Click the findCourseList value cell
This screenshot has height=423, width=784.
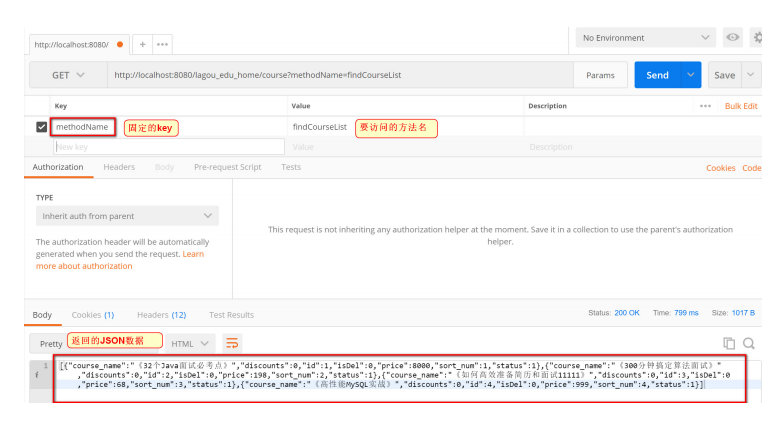point(320,127)
